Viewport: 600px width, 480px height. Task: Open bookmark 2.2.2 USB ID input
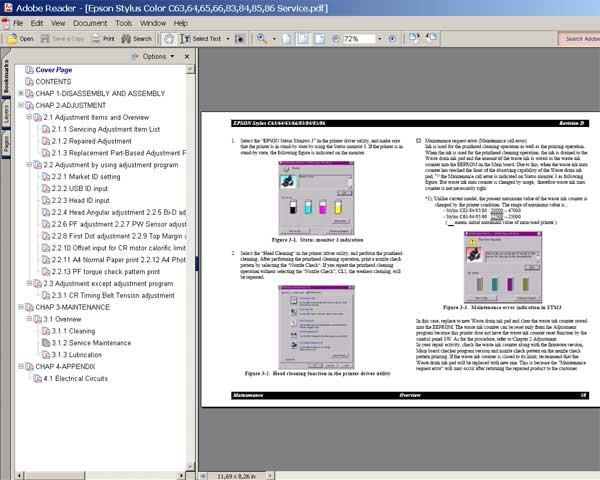(x=80, y=188)
